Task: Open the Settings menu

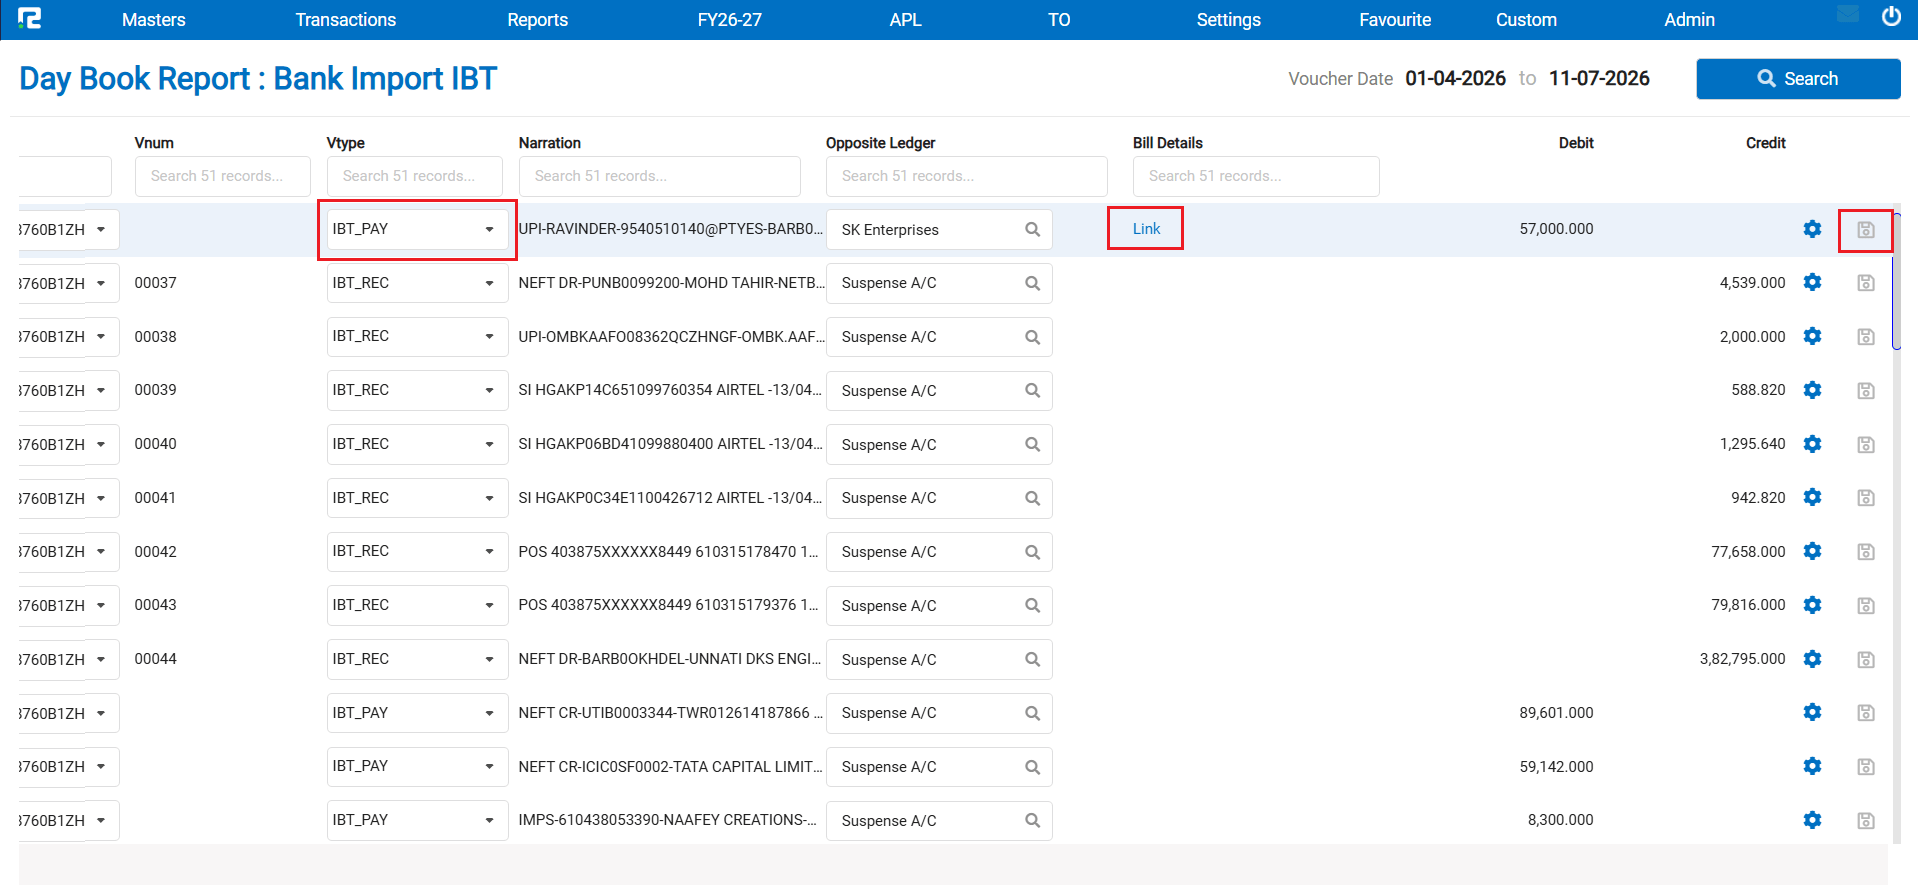Action: 1229,20
